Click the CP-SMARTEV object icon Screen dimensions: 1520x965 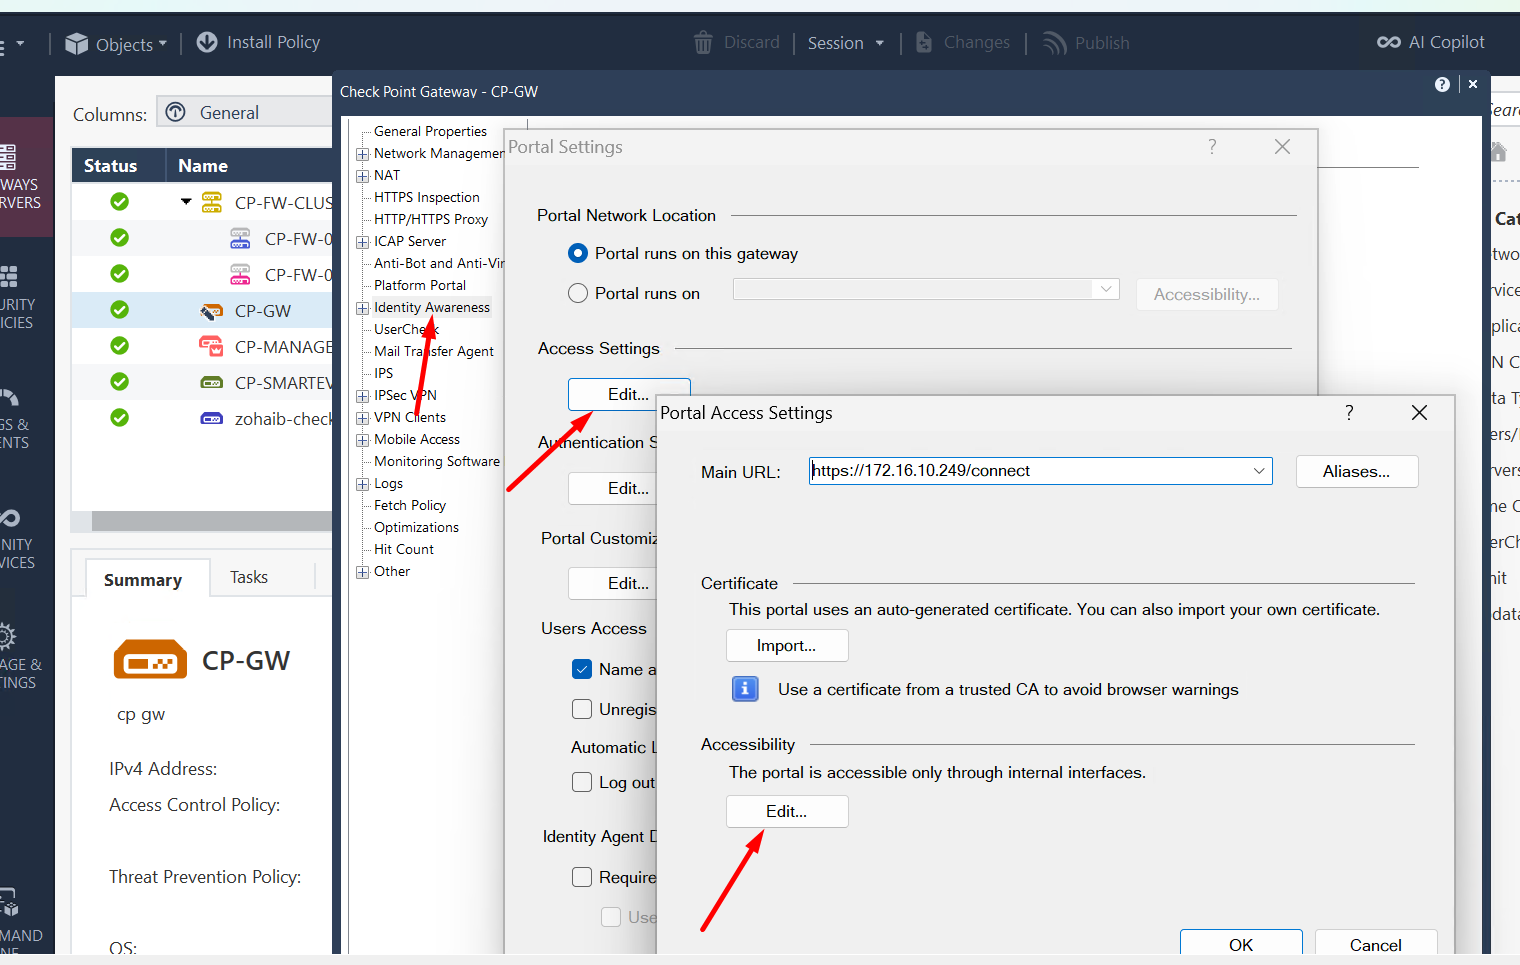click(x=212, y=383)
